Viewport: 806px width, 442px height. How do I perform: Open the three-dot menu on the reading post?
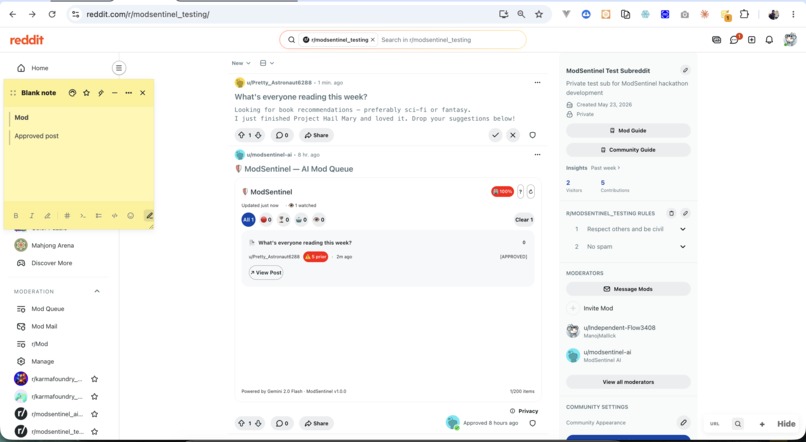click(537, 83)
